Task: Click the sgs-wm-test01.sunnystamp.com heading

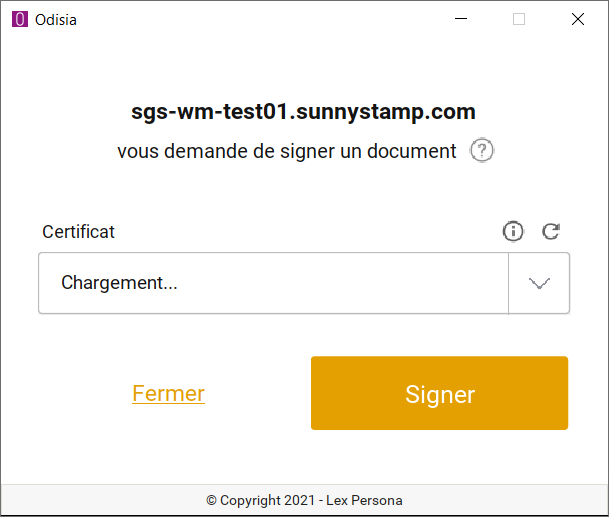Action: 303,111
